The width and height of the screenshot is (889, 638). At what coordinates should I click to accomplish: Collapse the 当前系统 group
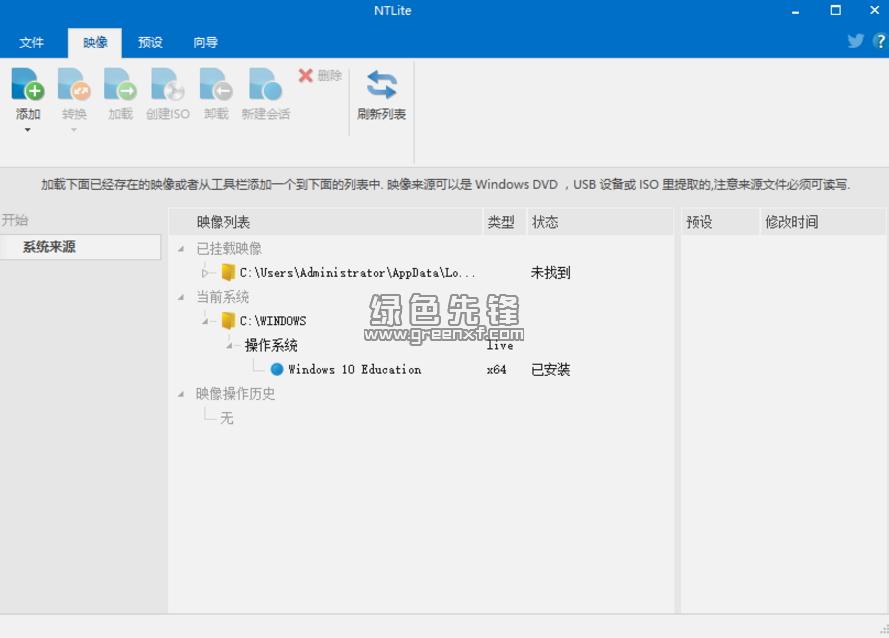click(181, 297)
